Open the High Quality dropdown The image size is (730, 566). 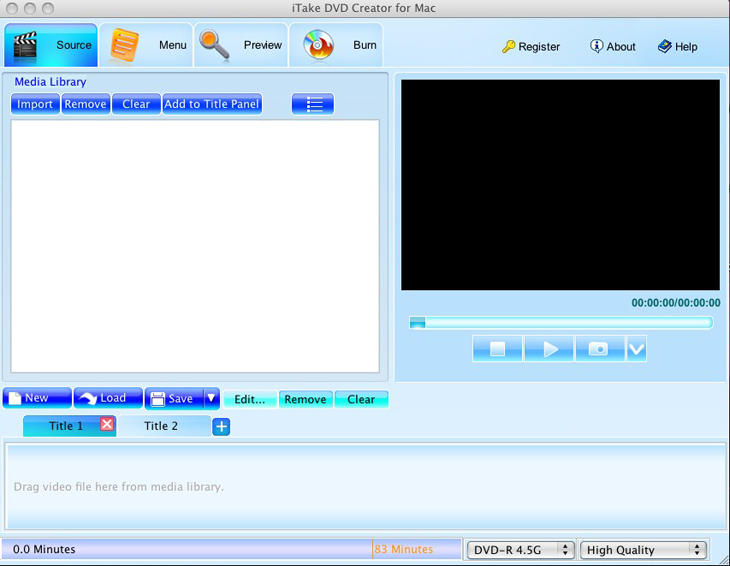pos(643,550)
